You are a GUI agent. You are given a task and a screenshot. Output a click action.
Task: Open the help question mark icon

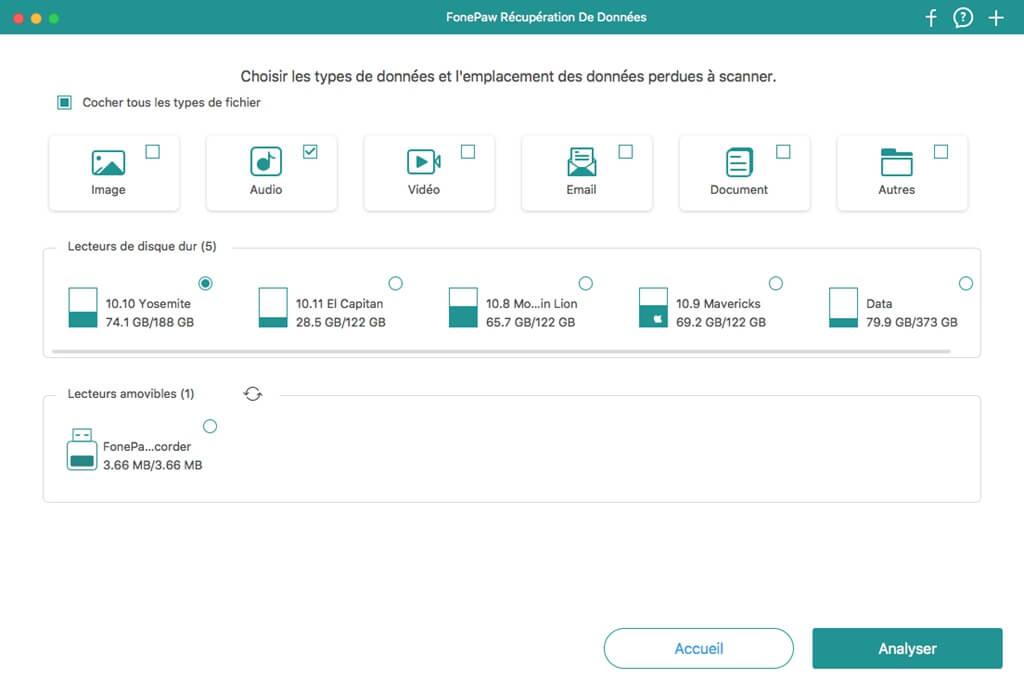963,18
